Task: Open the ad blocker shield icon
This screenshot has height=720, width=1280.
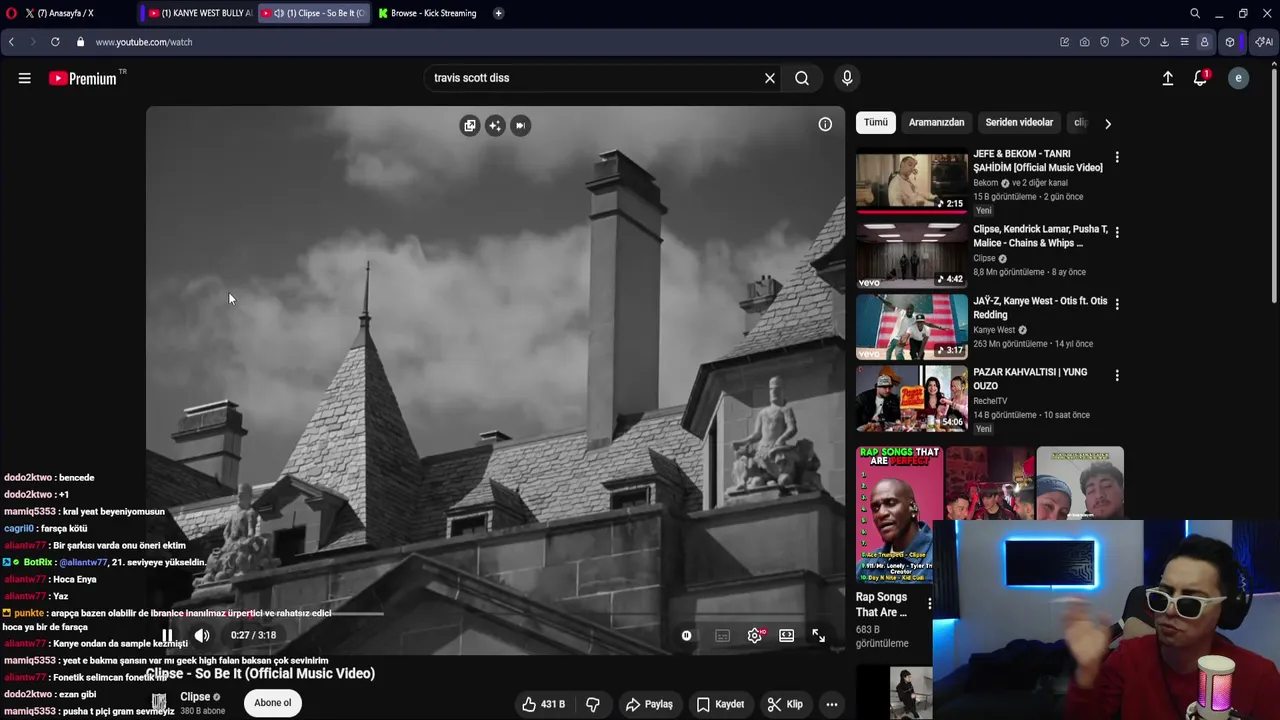Action: tap(1104, 42)
